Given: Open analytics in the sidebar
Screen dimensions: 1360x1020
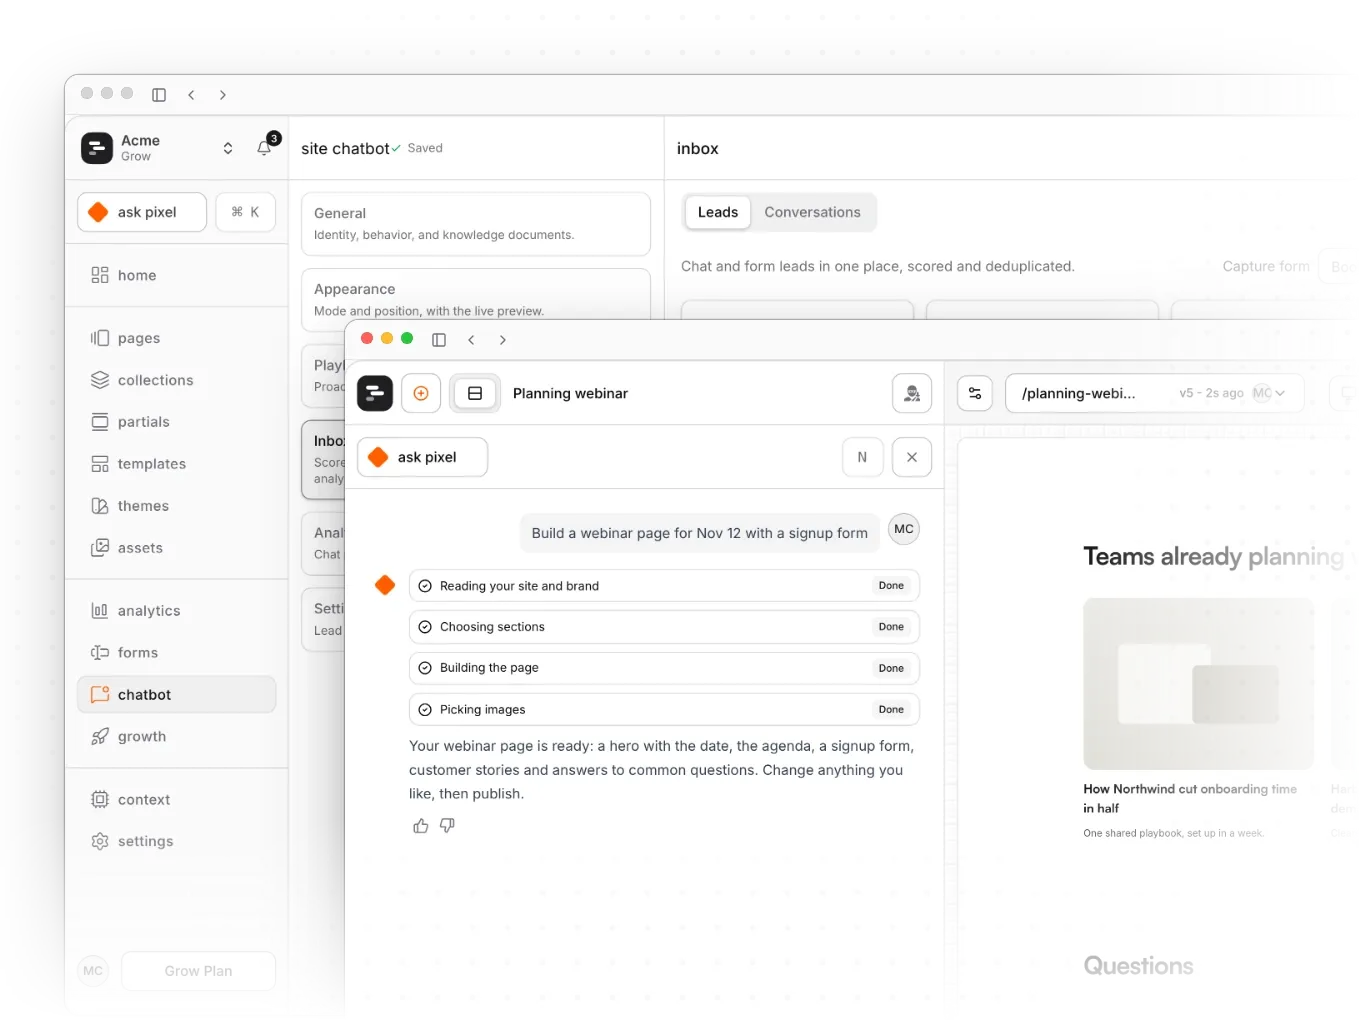Looking at the screenshot, I should pos(176,611).
